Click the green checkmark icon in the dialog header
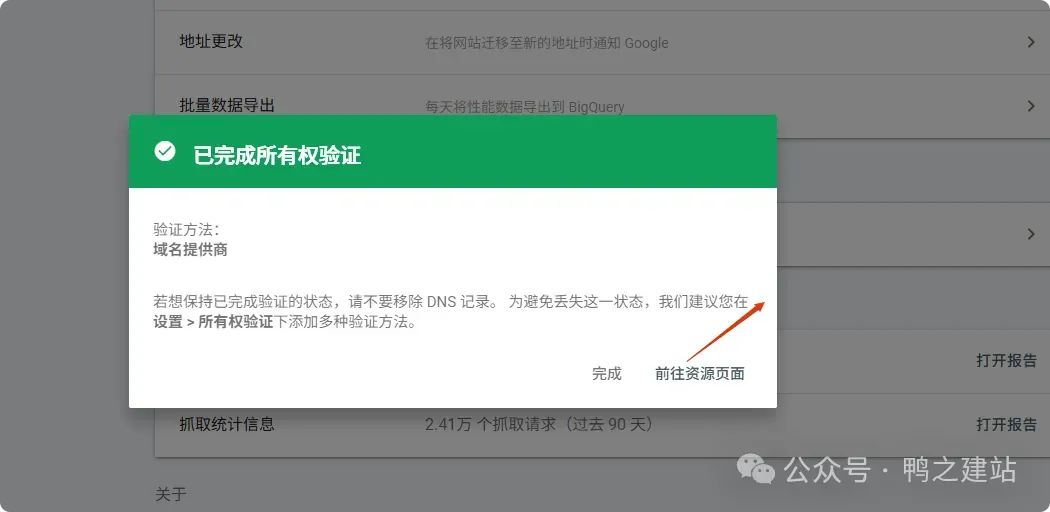The image size is (1050, 512). coord(165,151)
